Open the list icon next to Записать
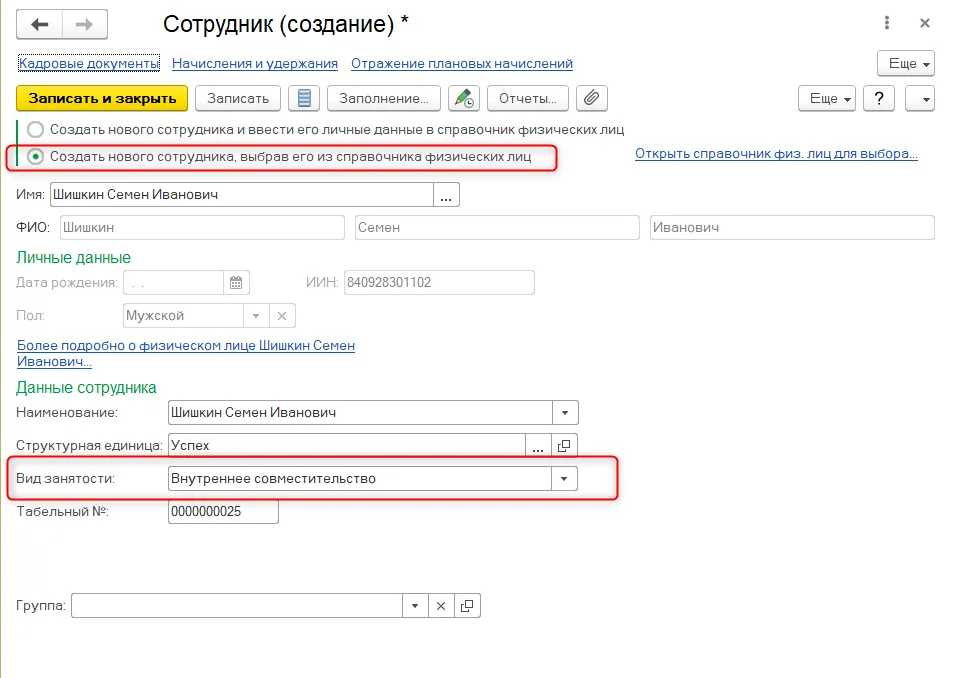The image size is (955, 678). coord(304,98)
